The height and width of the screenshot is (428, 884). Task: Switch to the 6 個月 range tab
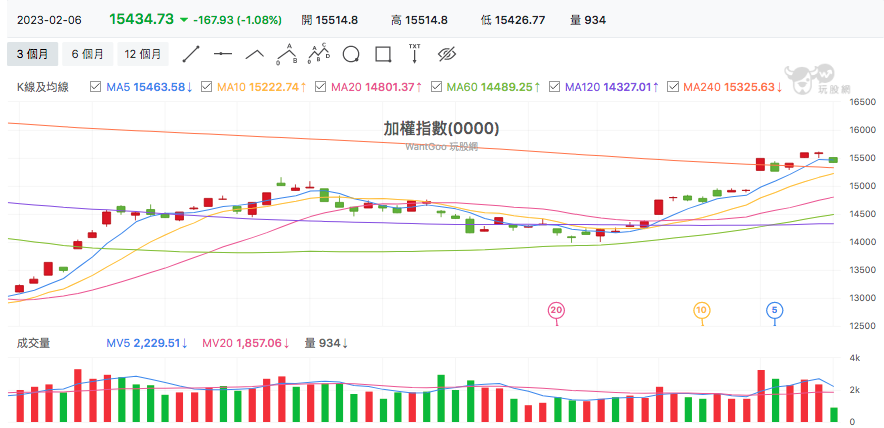point(87,54)
